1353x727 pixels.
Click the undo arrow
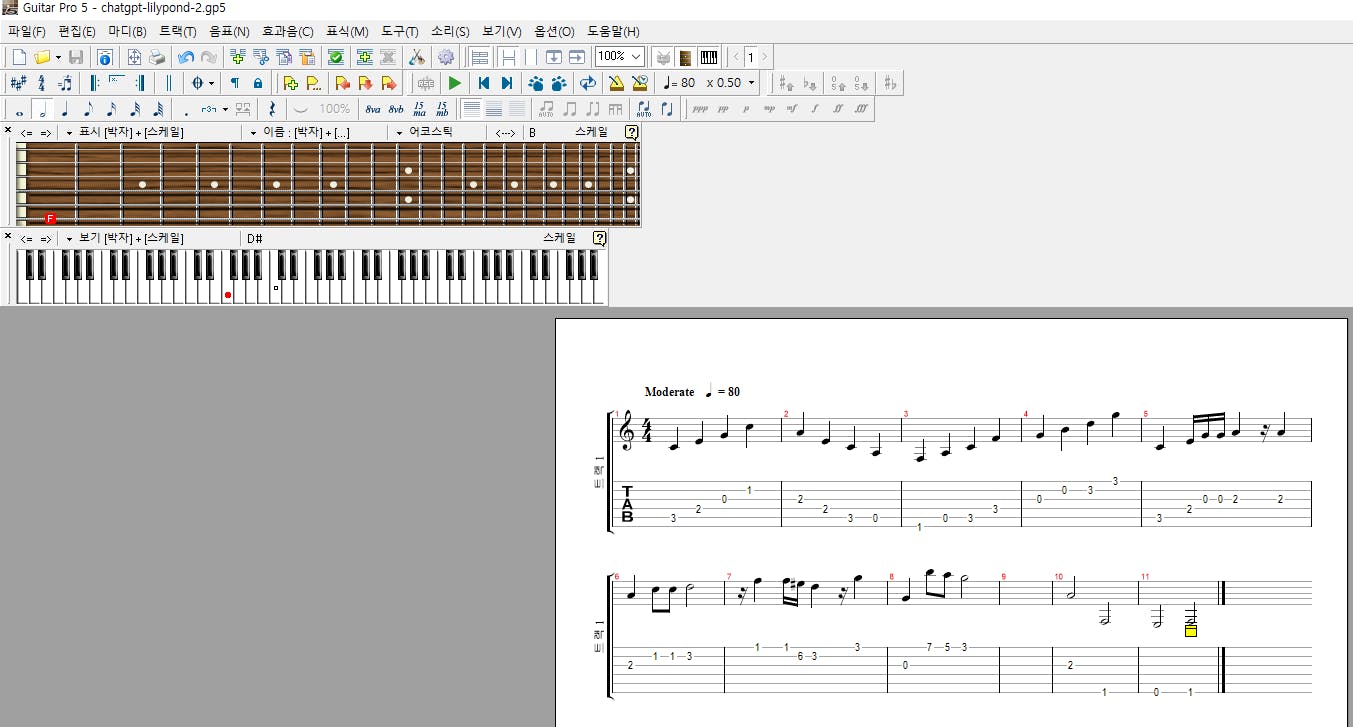186,57
